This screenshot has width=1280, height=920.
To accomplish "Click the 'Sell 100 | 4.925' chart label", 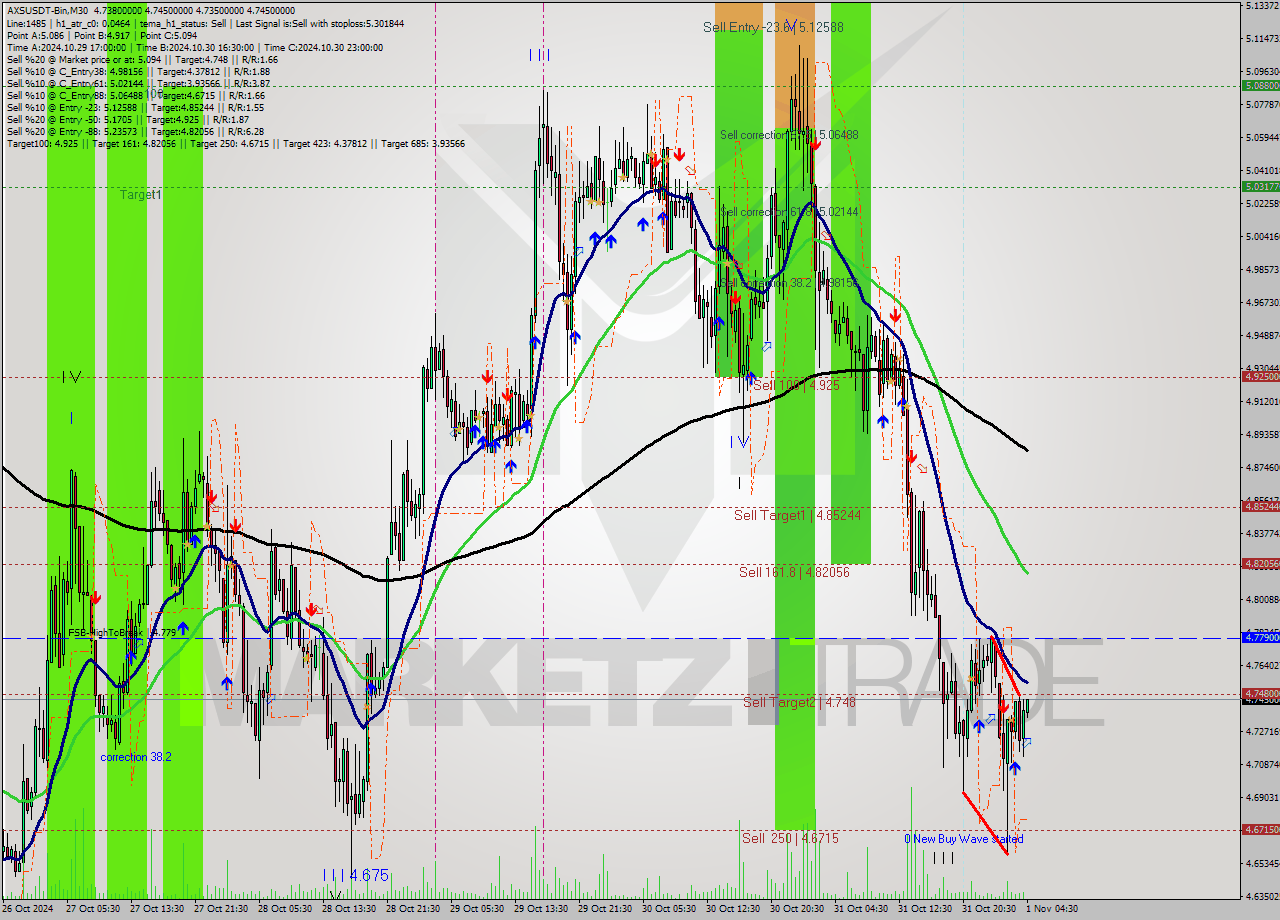I will 796,385.
